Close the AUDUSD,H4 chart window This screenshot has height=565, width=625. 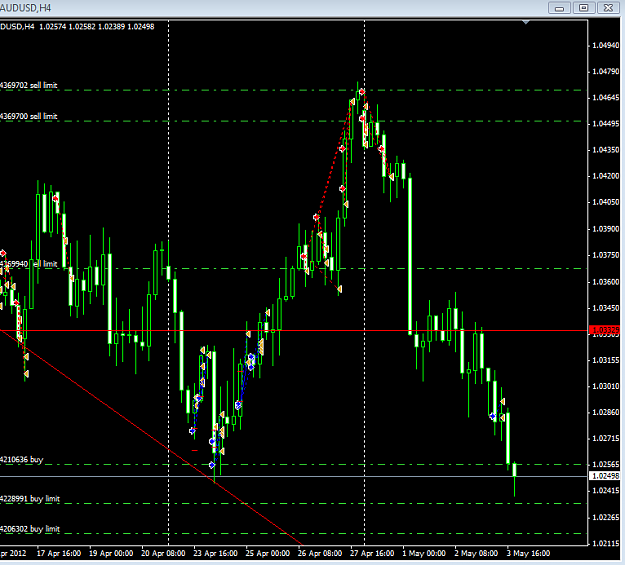pyautogui.click(x=608, y=8)
